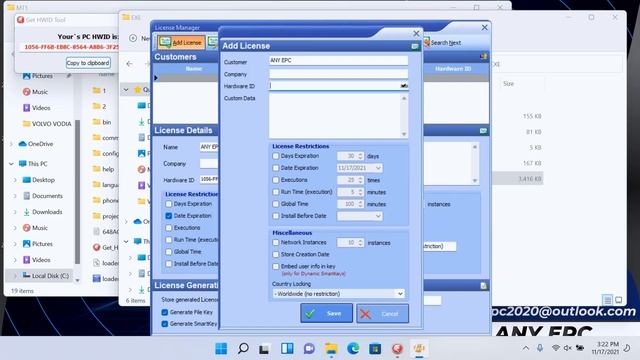The width and height of the screenshot is (640, 360).
Task: Click the Days Expiration days stepper
Action: coord(360,156)
